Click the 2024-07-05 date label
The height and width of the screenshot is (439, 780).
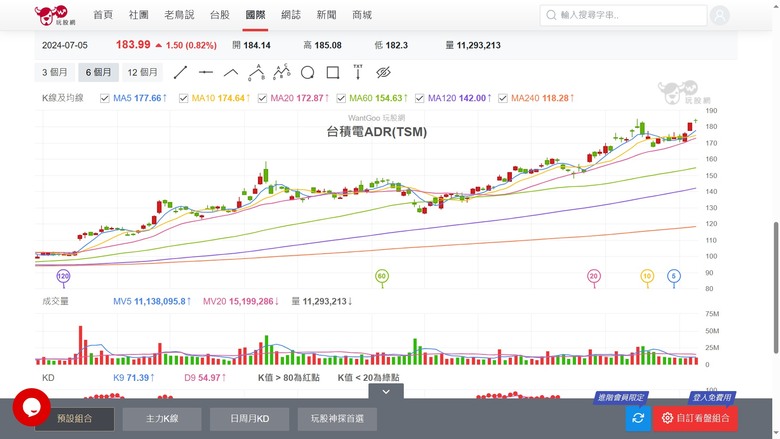(65, 45)
